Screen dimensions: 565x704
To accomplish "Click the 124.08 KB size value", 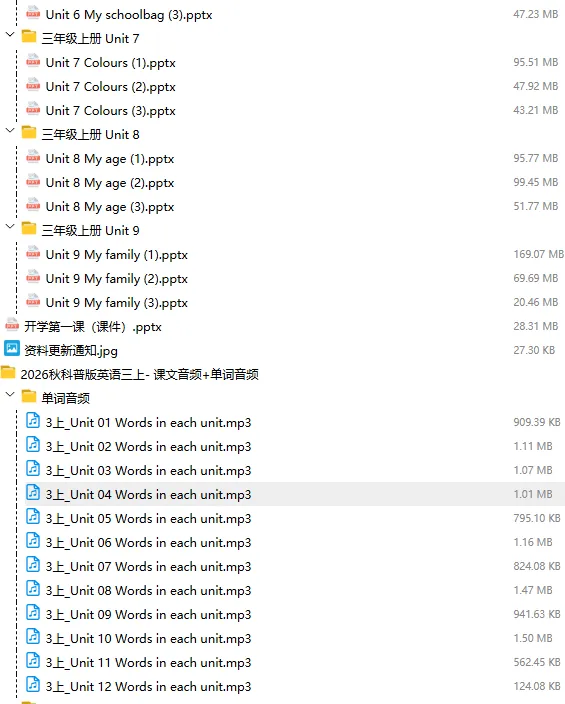I will [x=537, y=686].
